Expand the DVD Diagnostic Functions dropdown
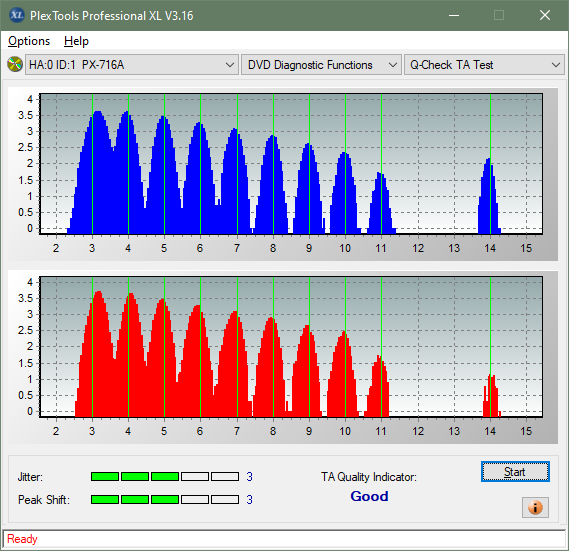 (x=321, y=65)
